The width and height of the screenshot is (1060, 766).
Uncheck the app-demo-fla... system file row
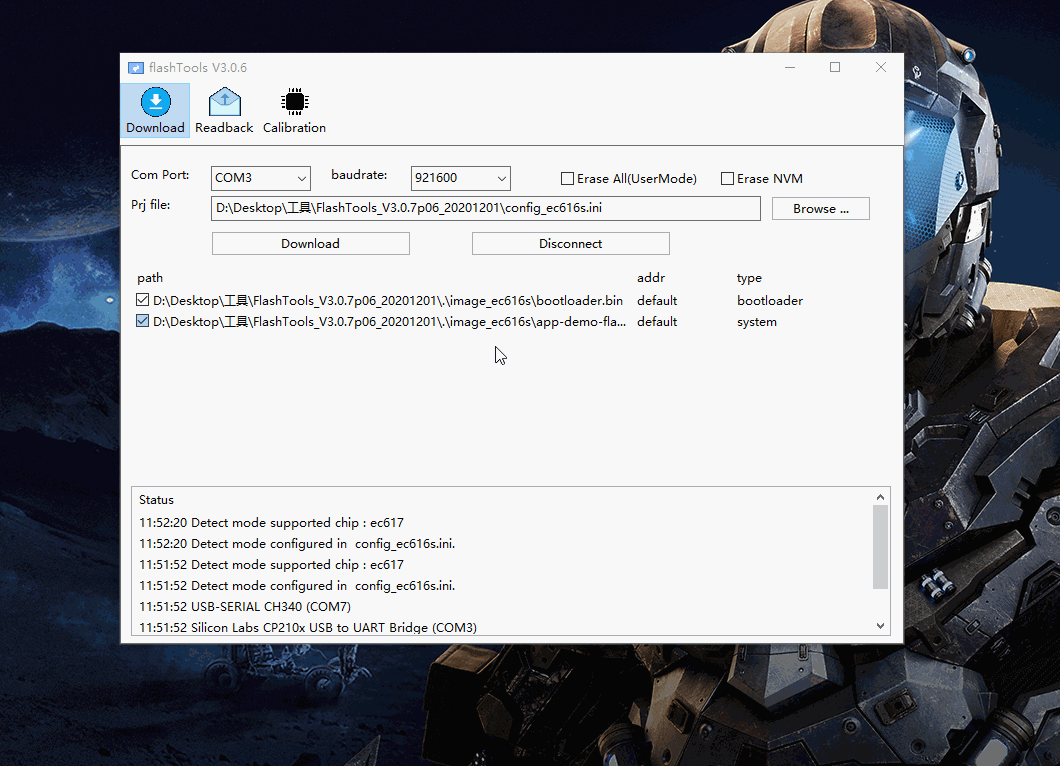[x=142, y=320]
